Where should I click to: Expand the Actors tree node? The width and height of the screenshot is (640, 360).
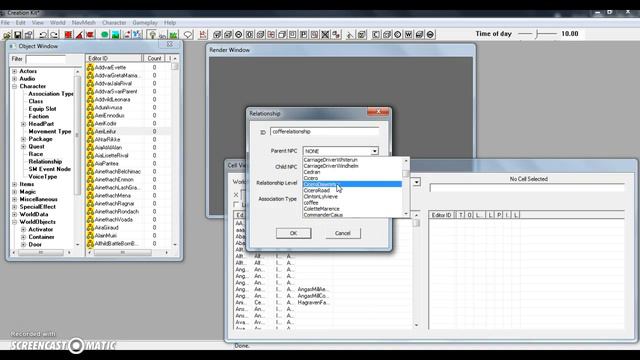click(x=15, y=71)
